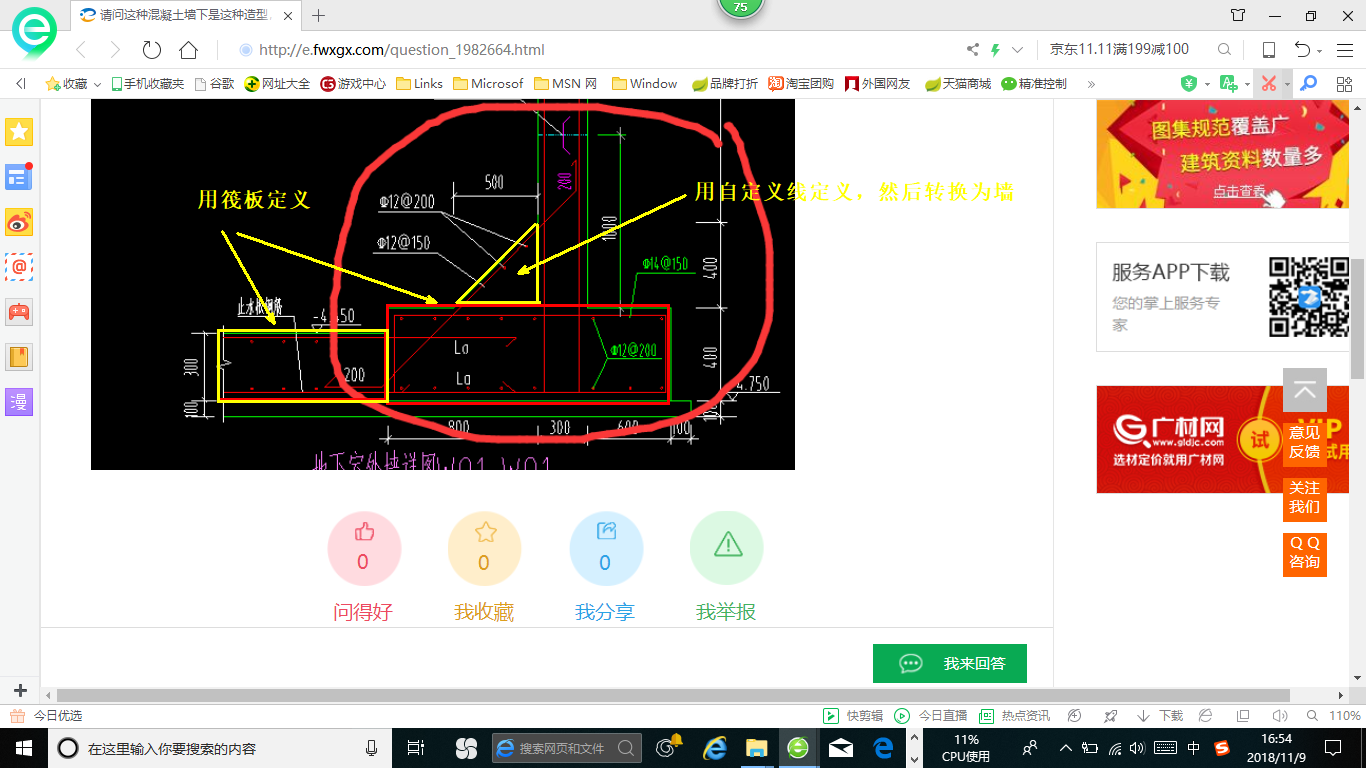
Task: Open sidebar favorites star icon
Action: click(19, 131)
